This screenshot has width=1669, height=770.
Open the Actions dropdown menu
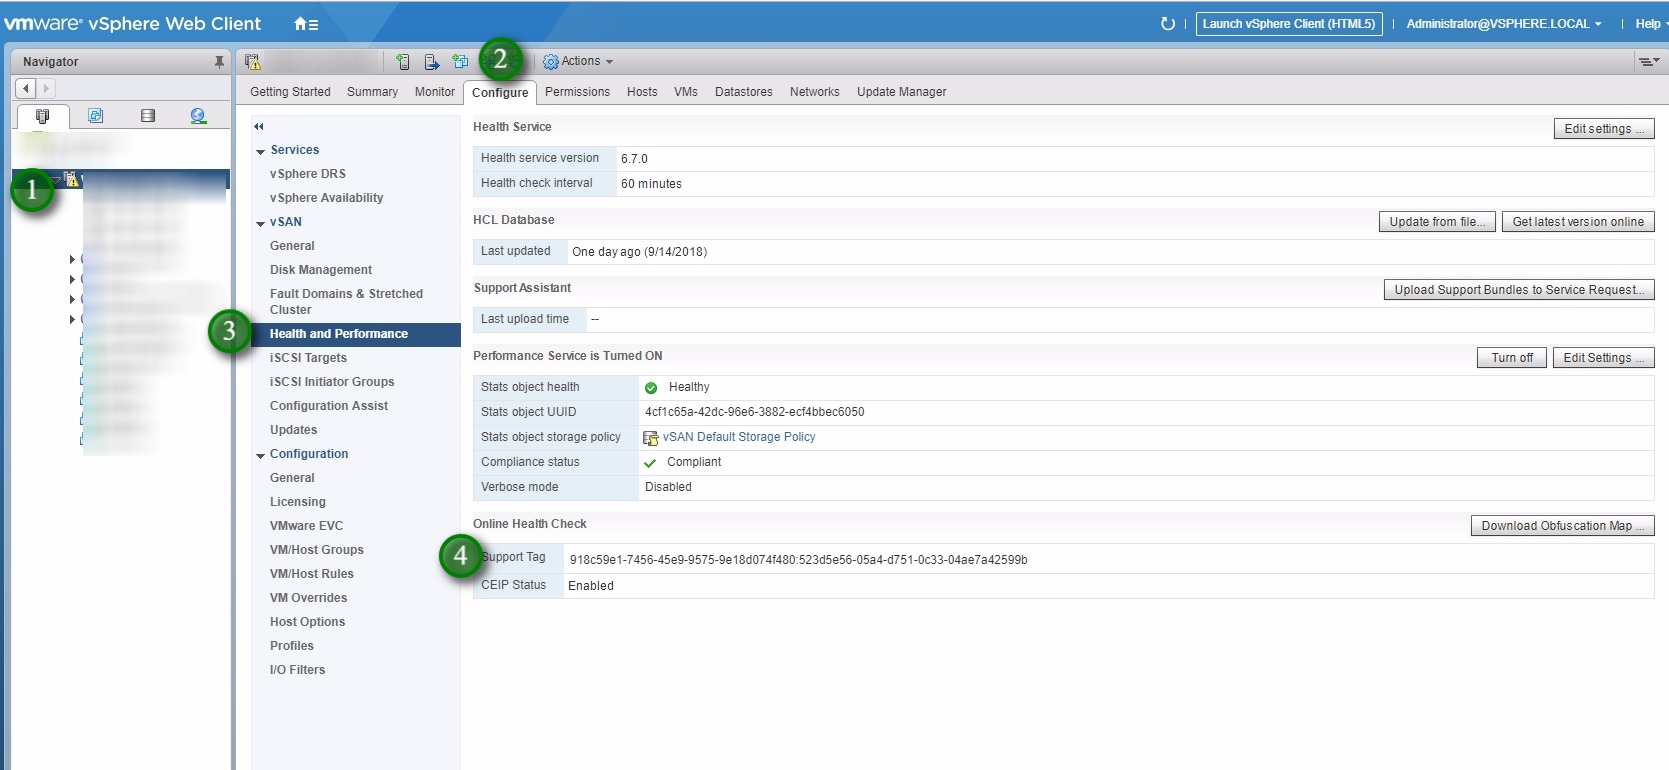tap(578, 62)
